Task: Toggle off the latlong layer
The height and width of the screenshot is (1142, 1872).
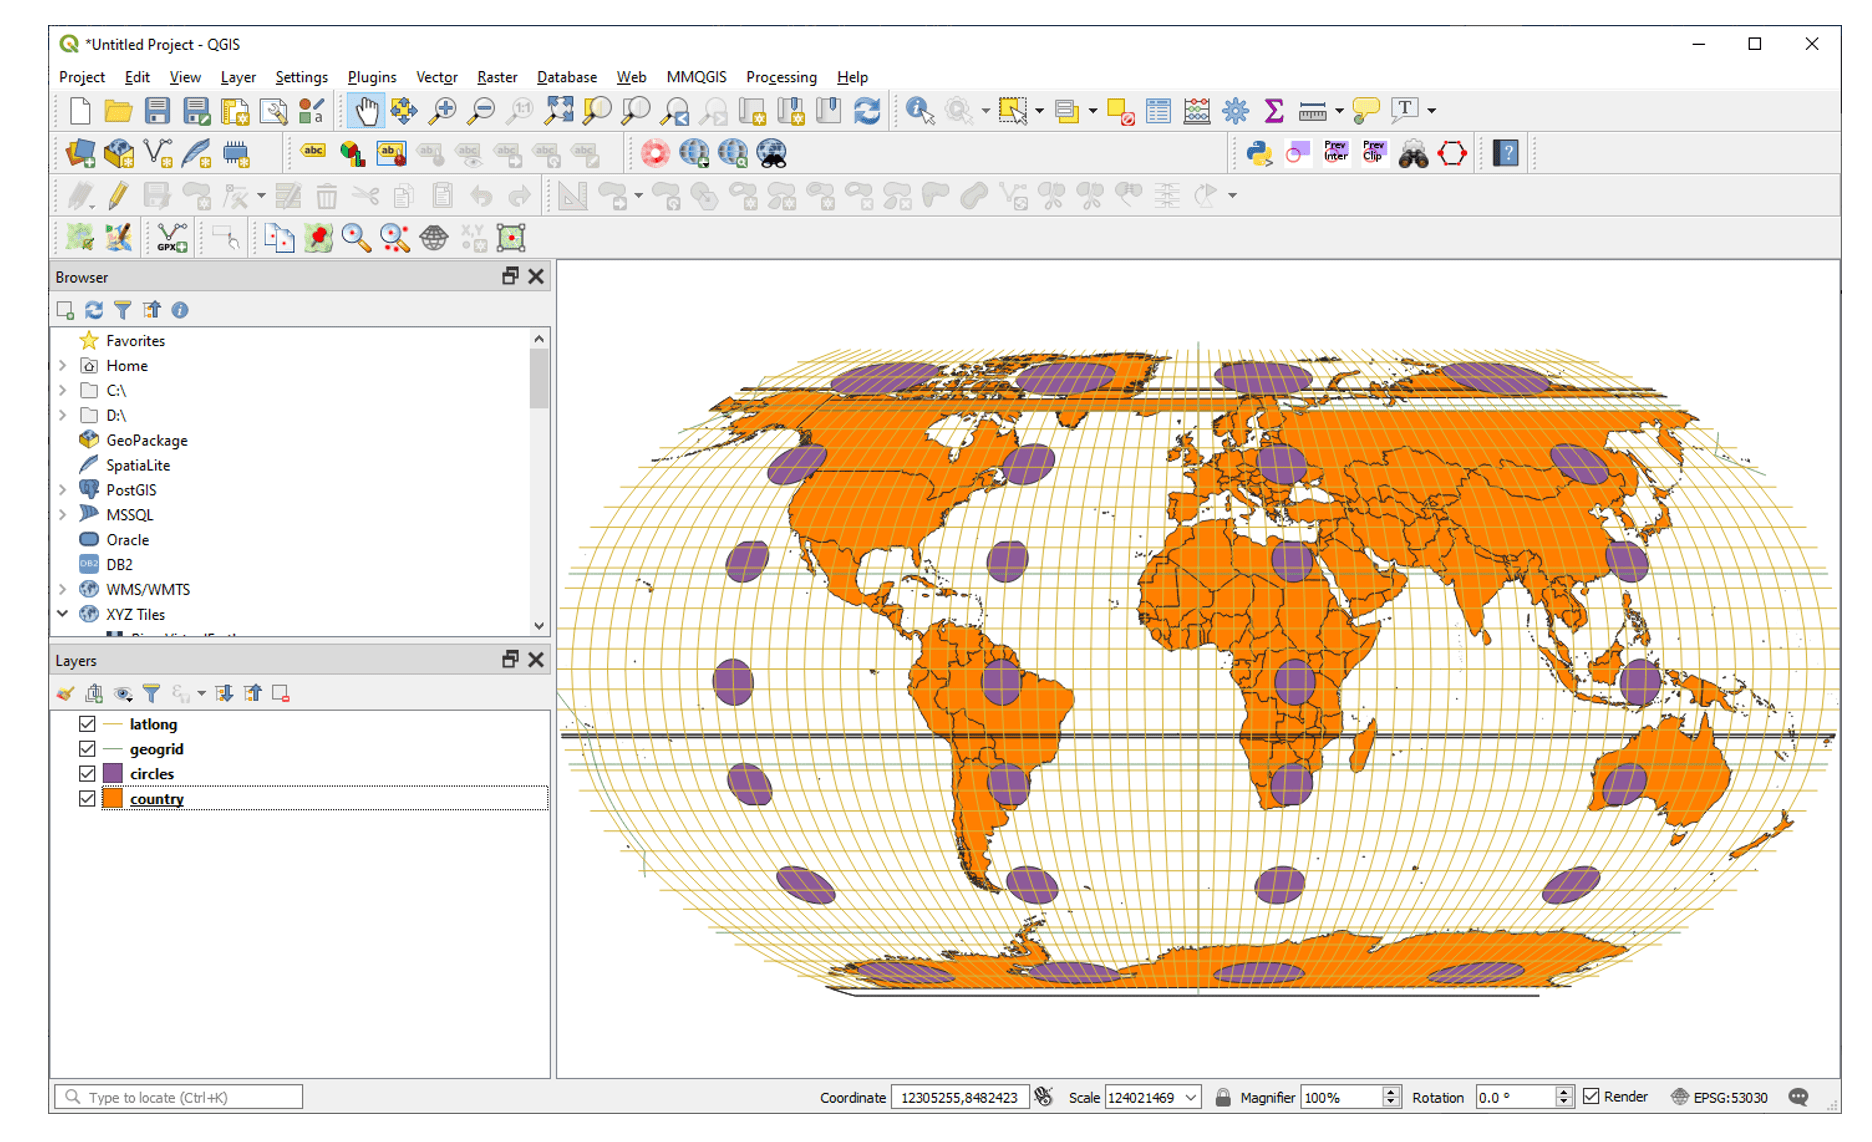Action: click(86, 723)
